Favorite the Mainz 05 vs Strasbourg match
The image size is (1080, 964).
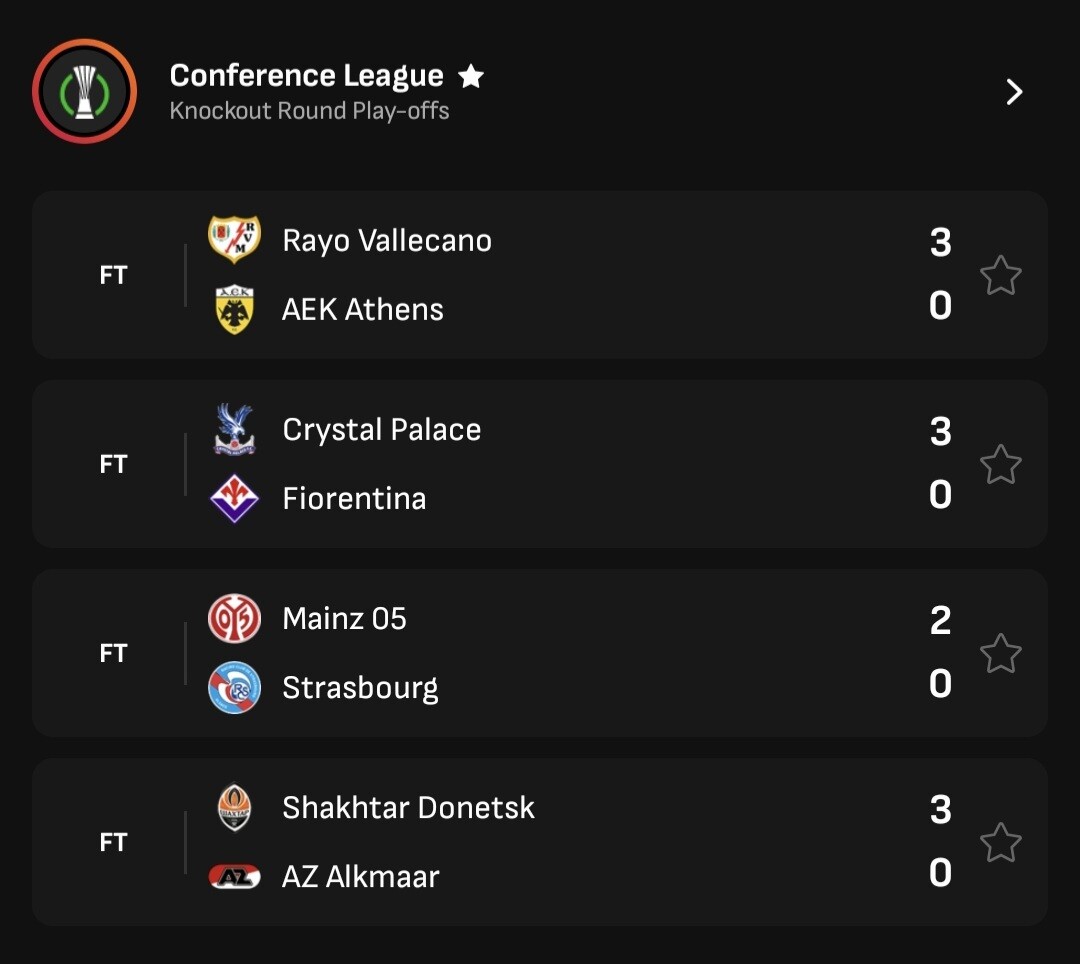click(1000, 653)
